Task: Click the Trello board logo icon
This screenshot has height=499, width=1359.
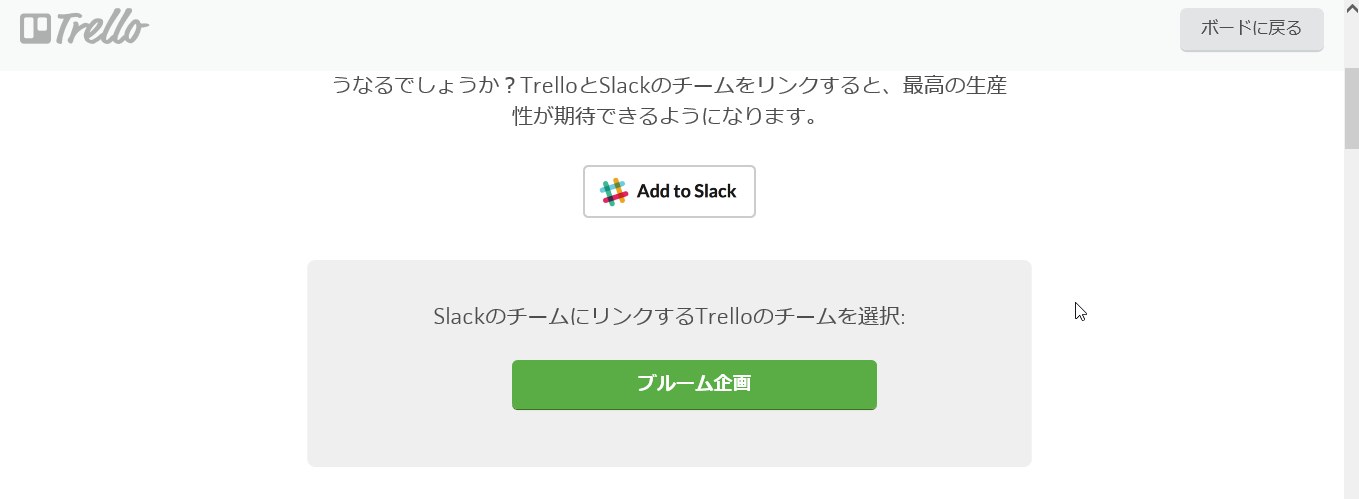Action: 35,28
